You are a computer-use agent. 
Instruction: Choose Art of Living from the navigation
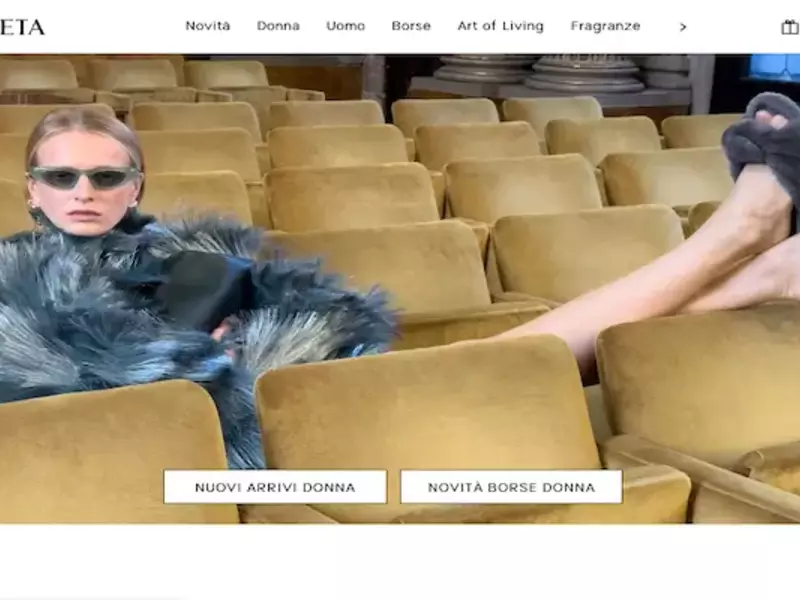500,26
